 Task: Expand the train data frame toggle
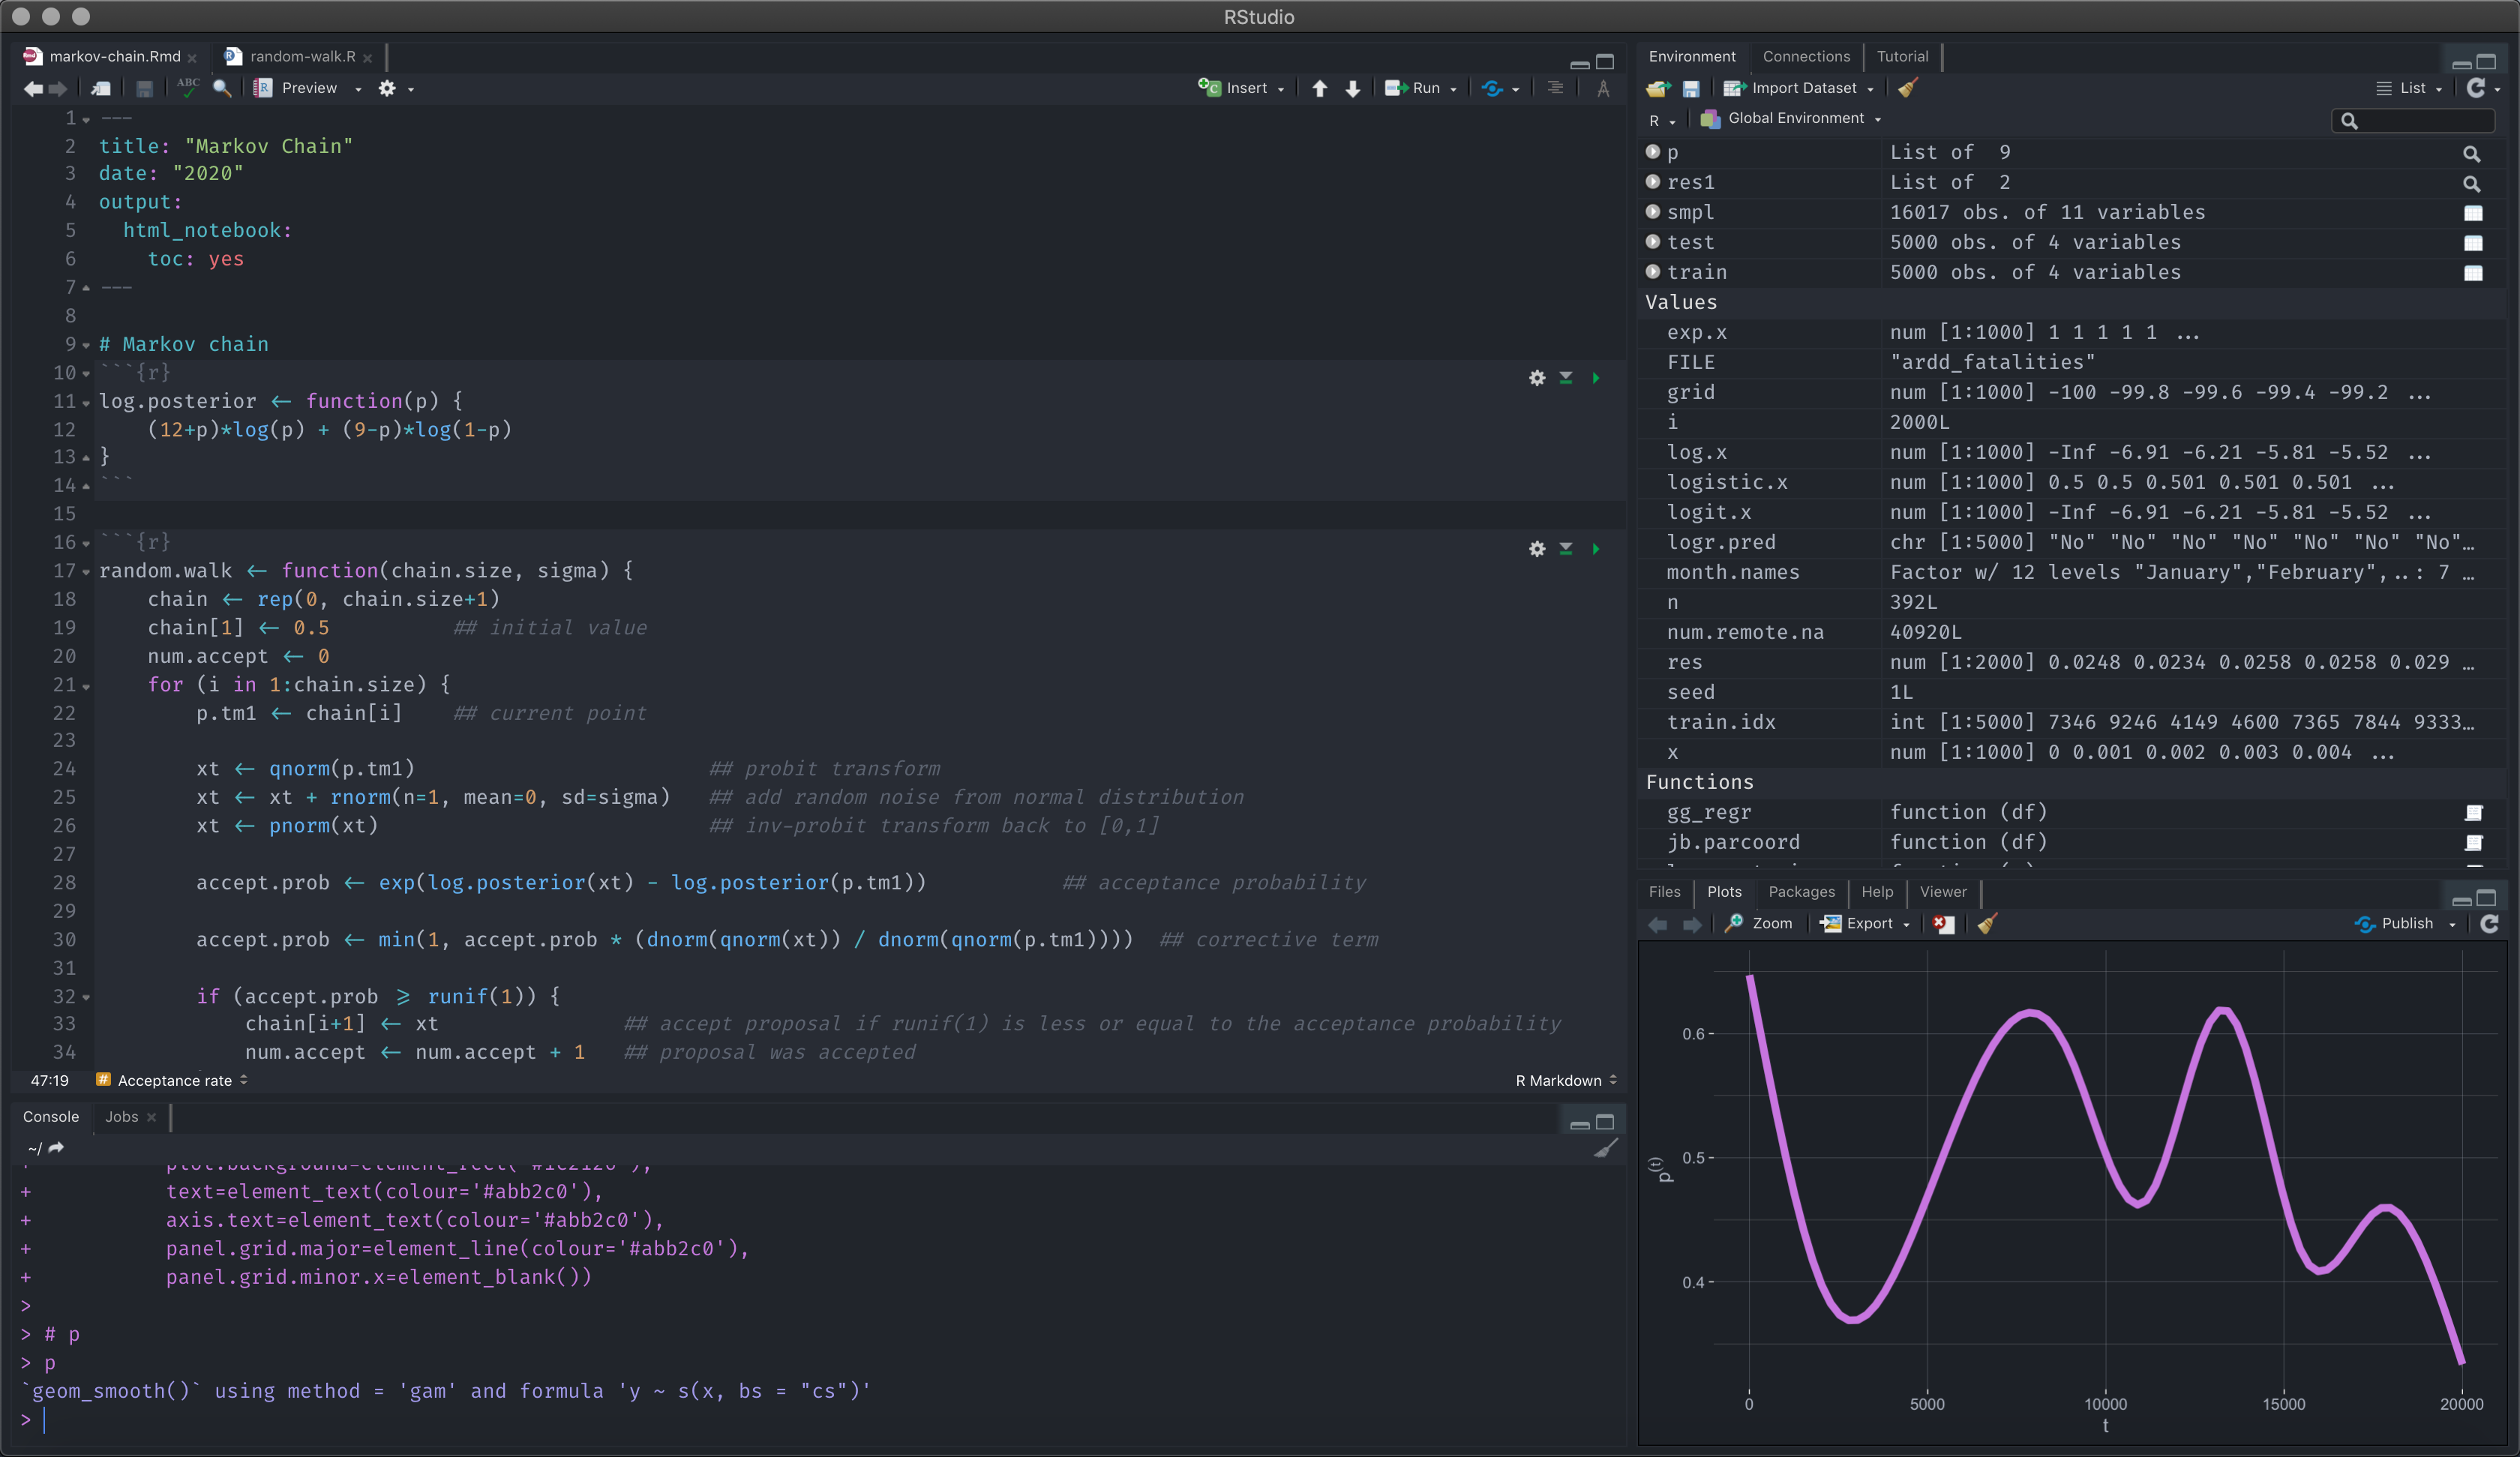click(1653, 272)
